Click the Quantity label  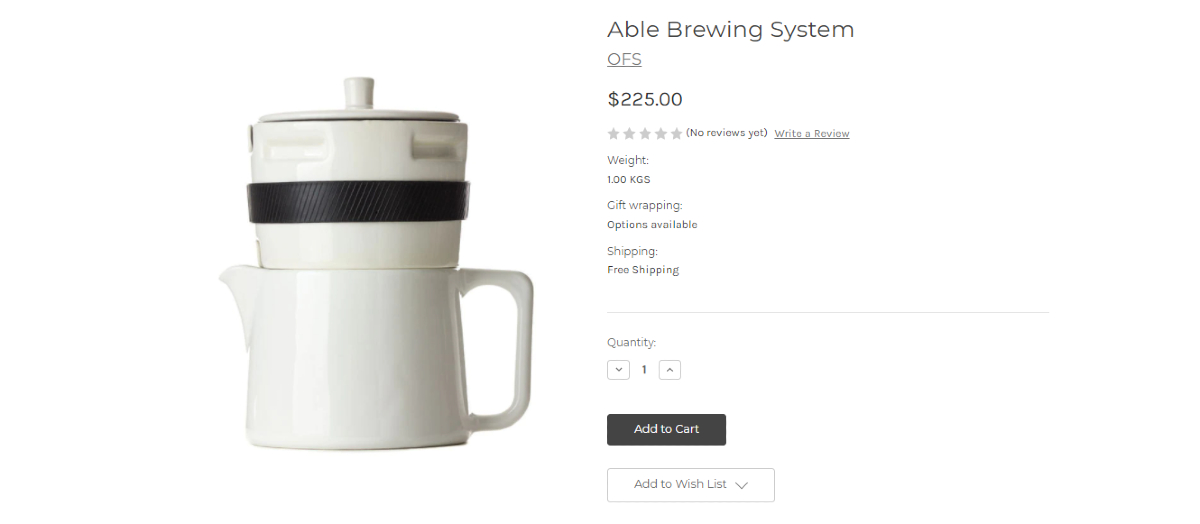pos(631,342)
